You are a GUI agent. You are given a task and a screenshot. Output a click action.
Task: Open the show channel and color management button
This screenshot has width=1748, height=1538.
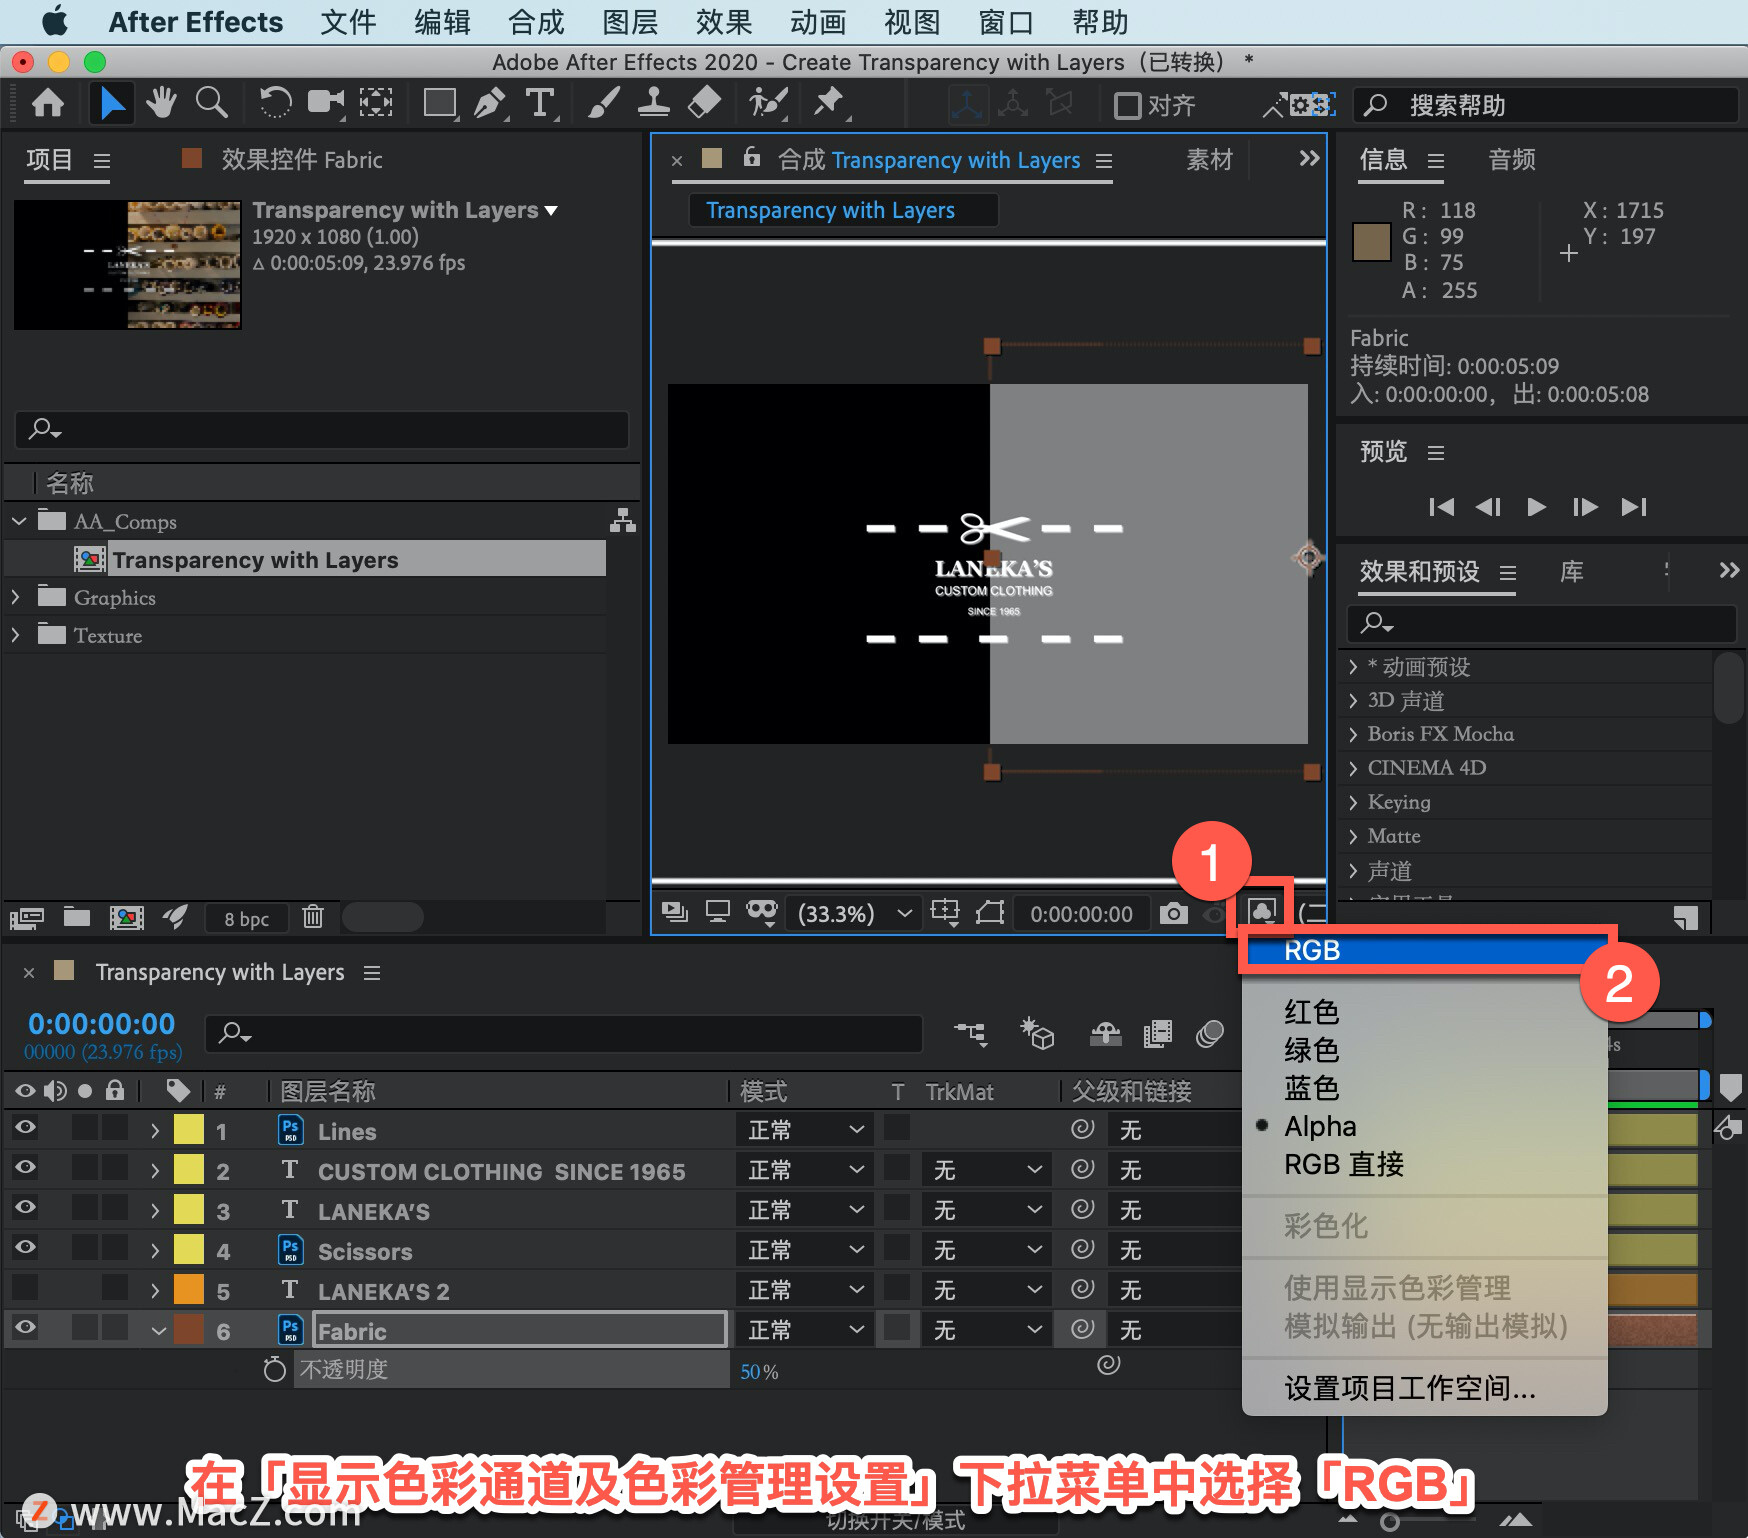[1262, 911]
